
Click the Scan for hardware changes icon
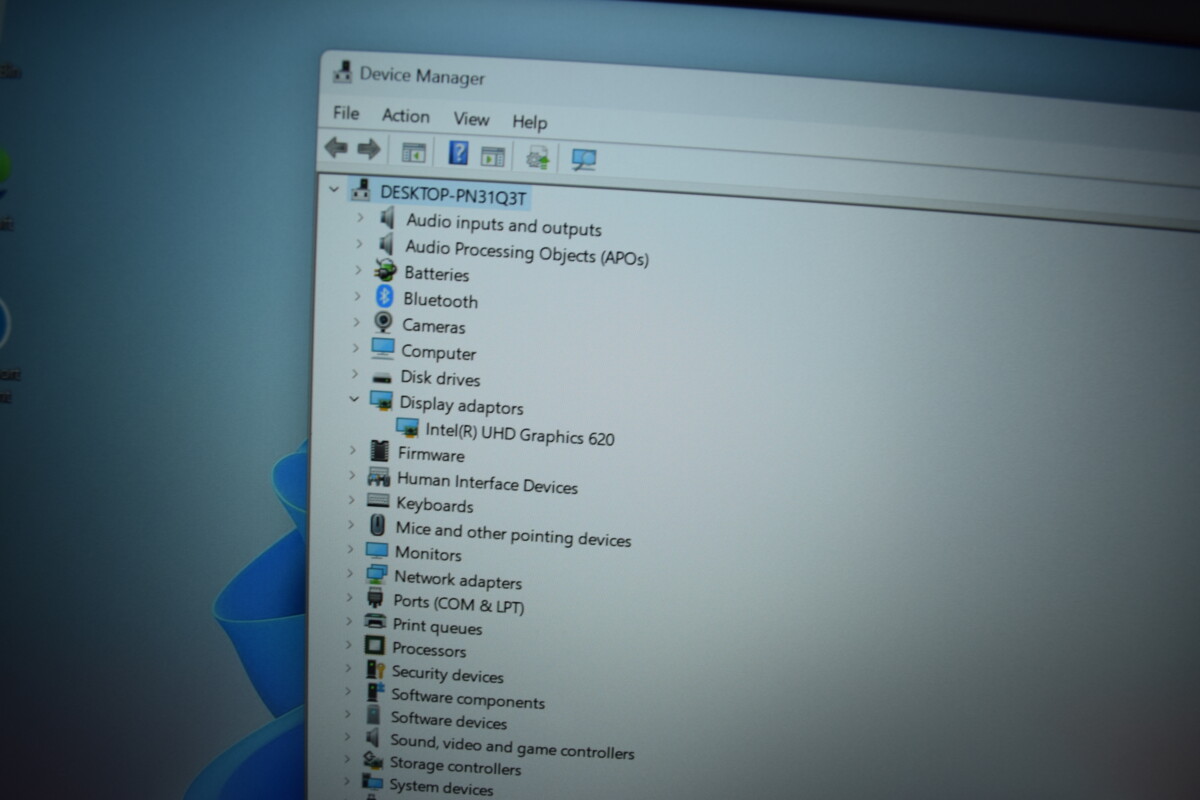pyautogui.click(x=584, y=159)
